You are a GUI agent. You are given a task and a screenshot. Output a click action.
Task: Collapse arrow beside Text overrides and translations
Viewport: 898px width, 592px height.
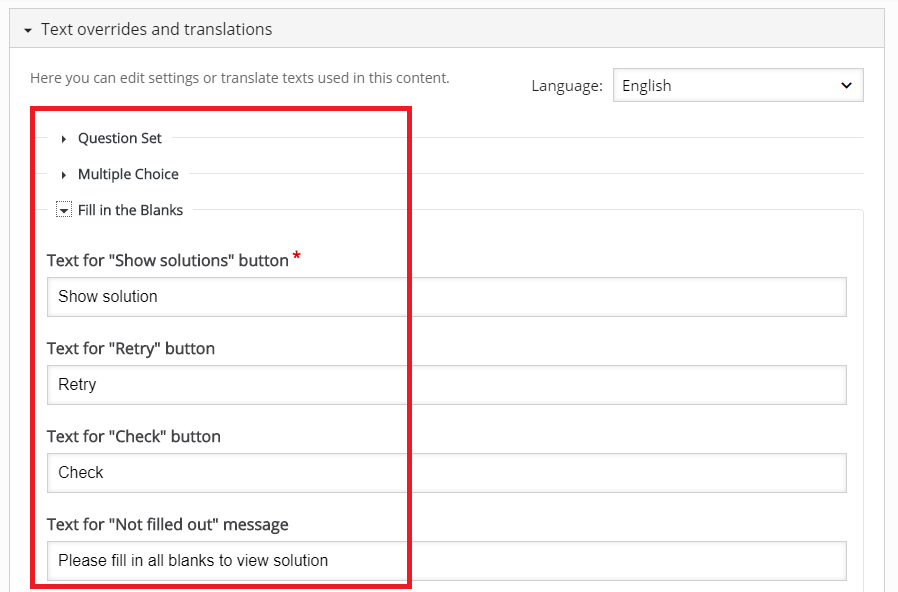(27, 30)
